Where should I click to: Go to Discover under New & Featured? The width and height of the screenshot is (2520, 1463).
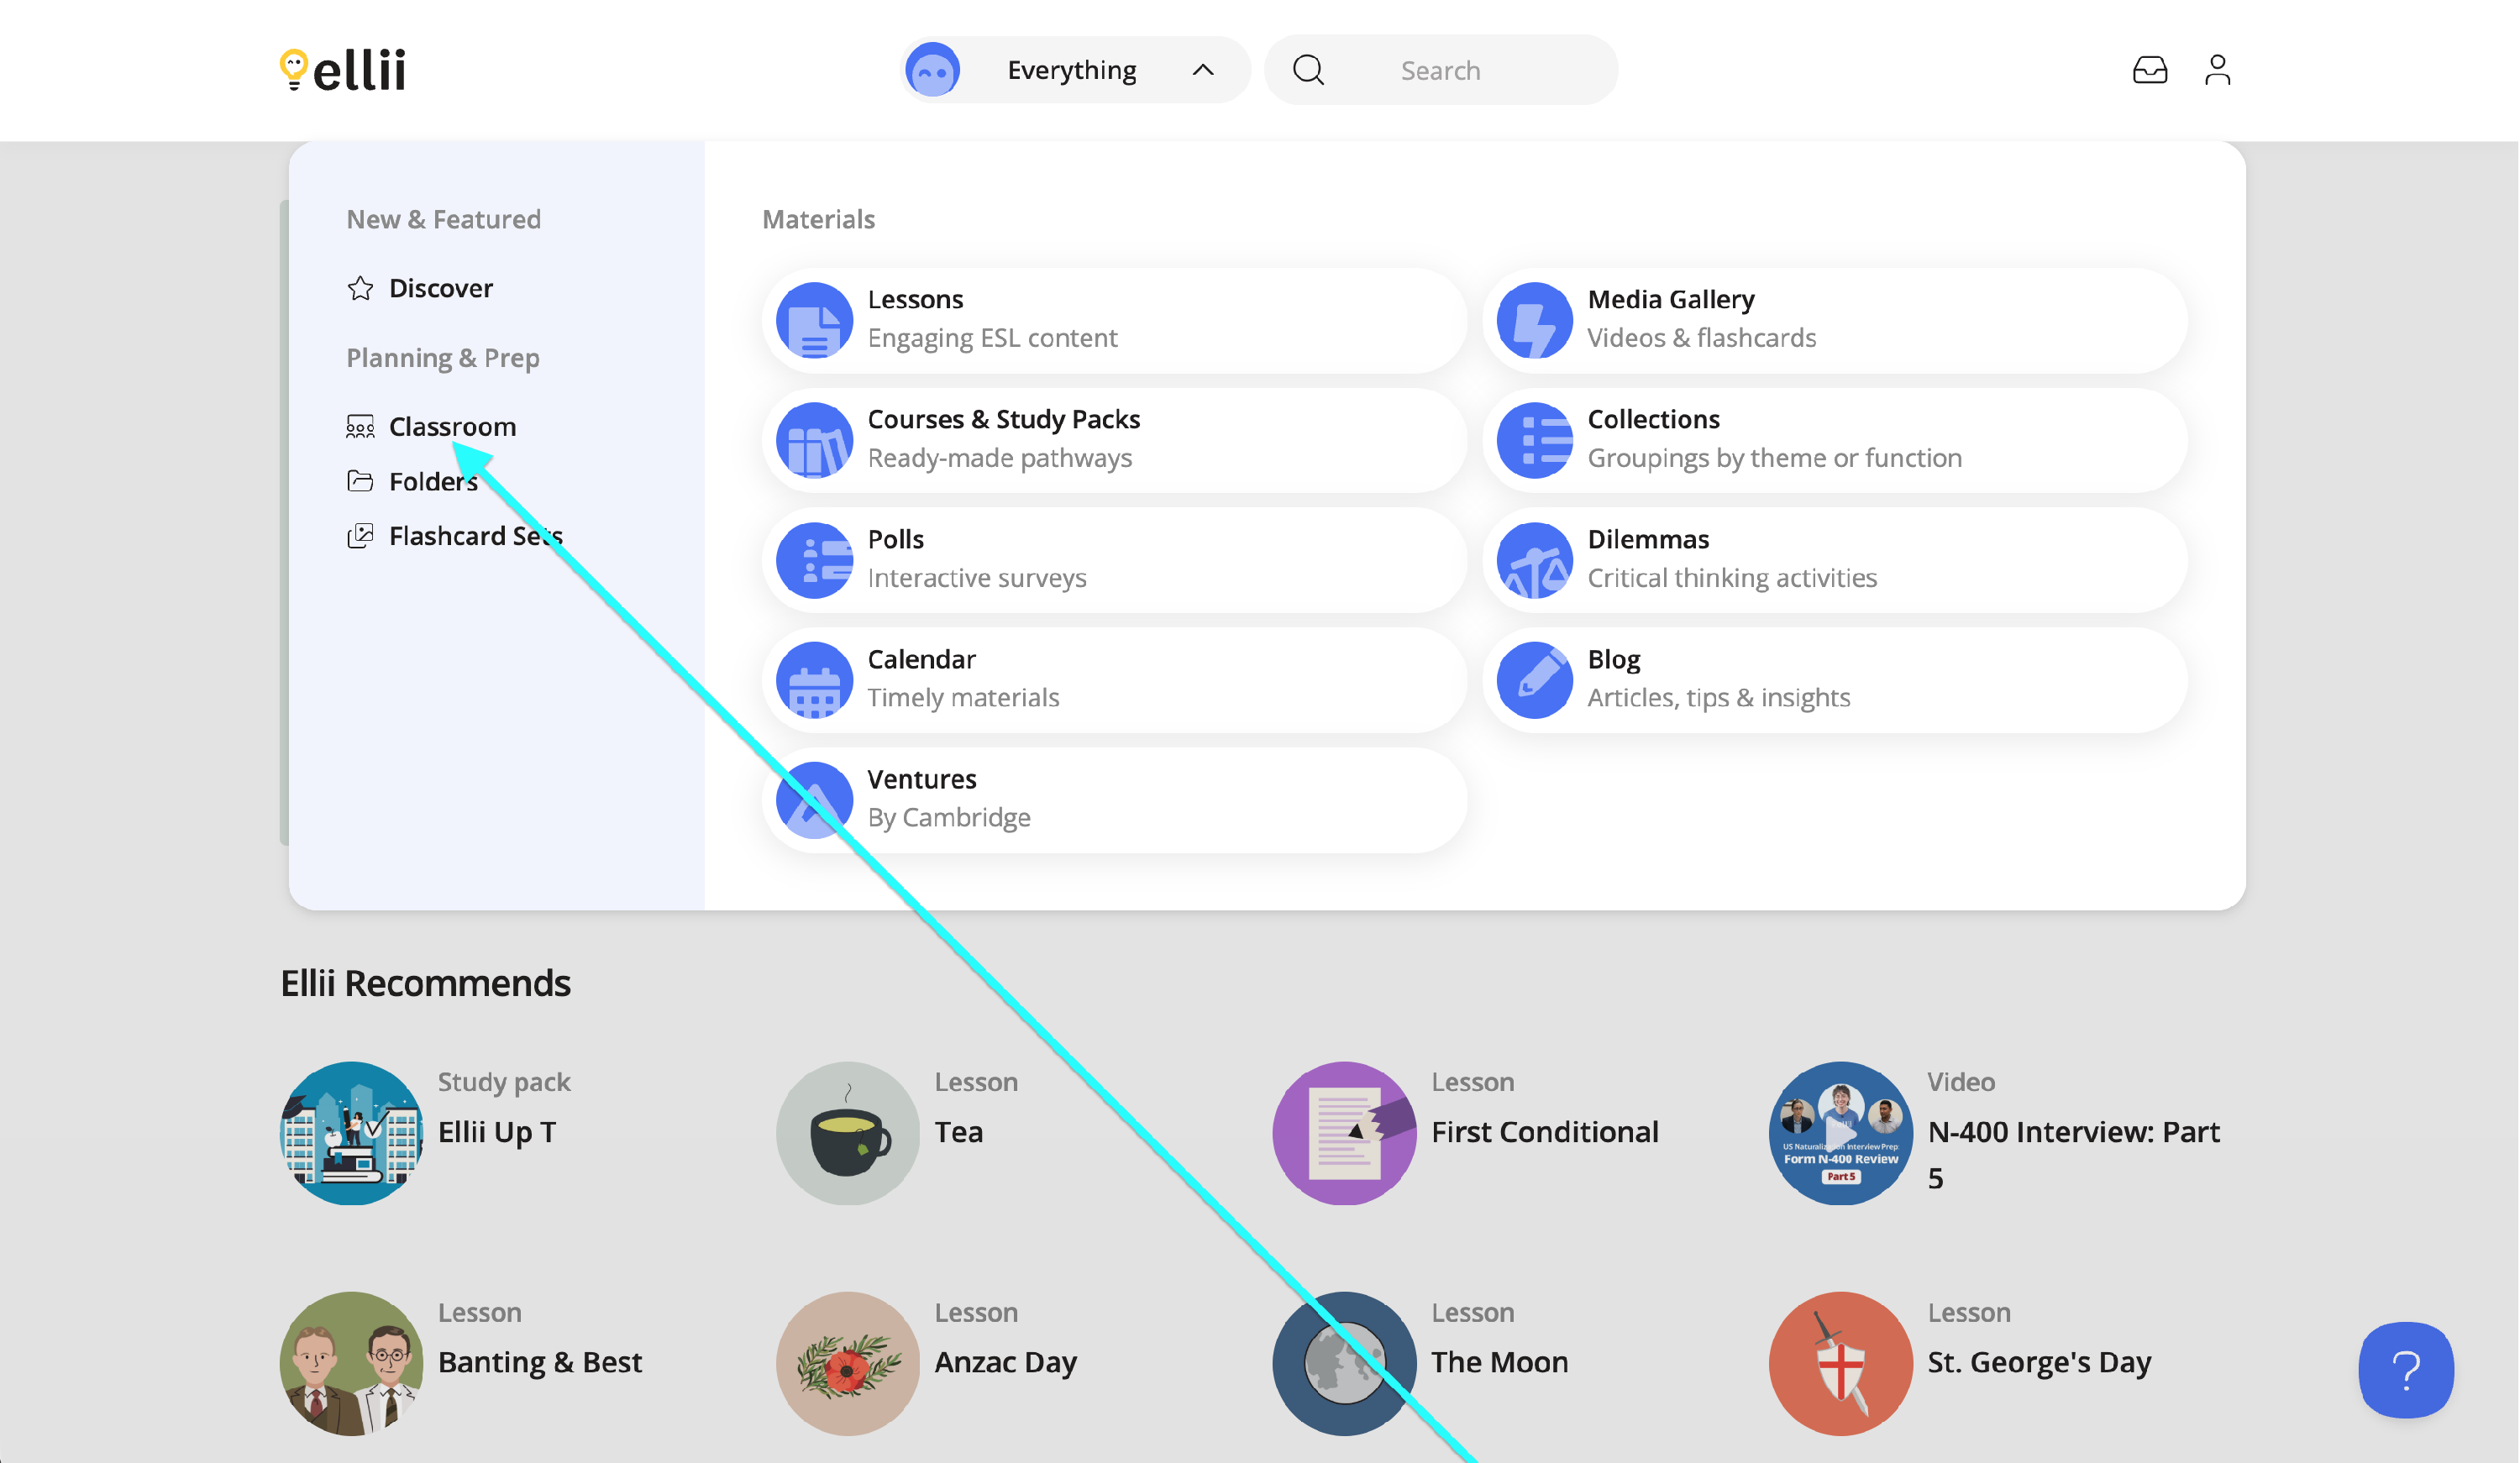440,288
